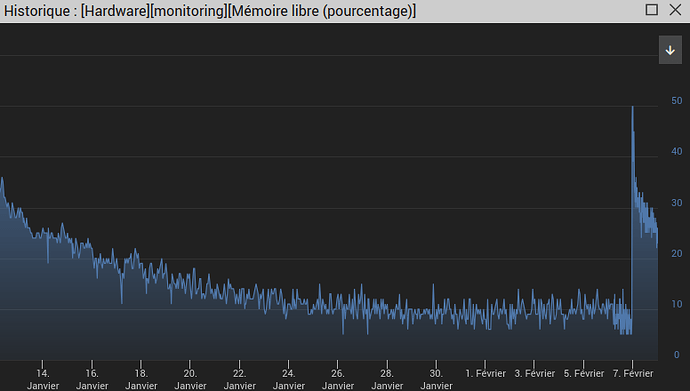The height and width of the screenshot is (391, 690).
Task: Click the peak of the 7 Février spike
Action: (633, 107)
